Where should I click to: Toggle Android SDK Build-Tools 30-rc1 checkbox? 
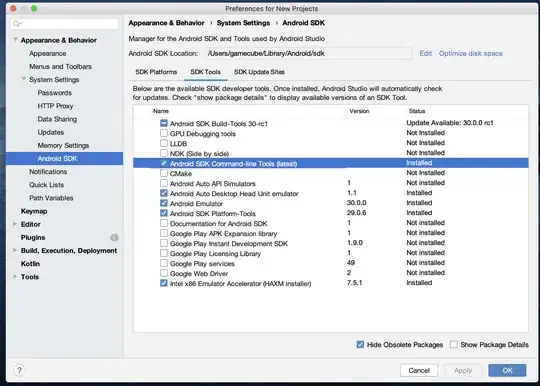tap(164, 123)
